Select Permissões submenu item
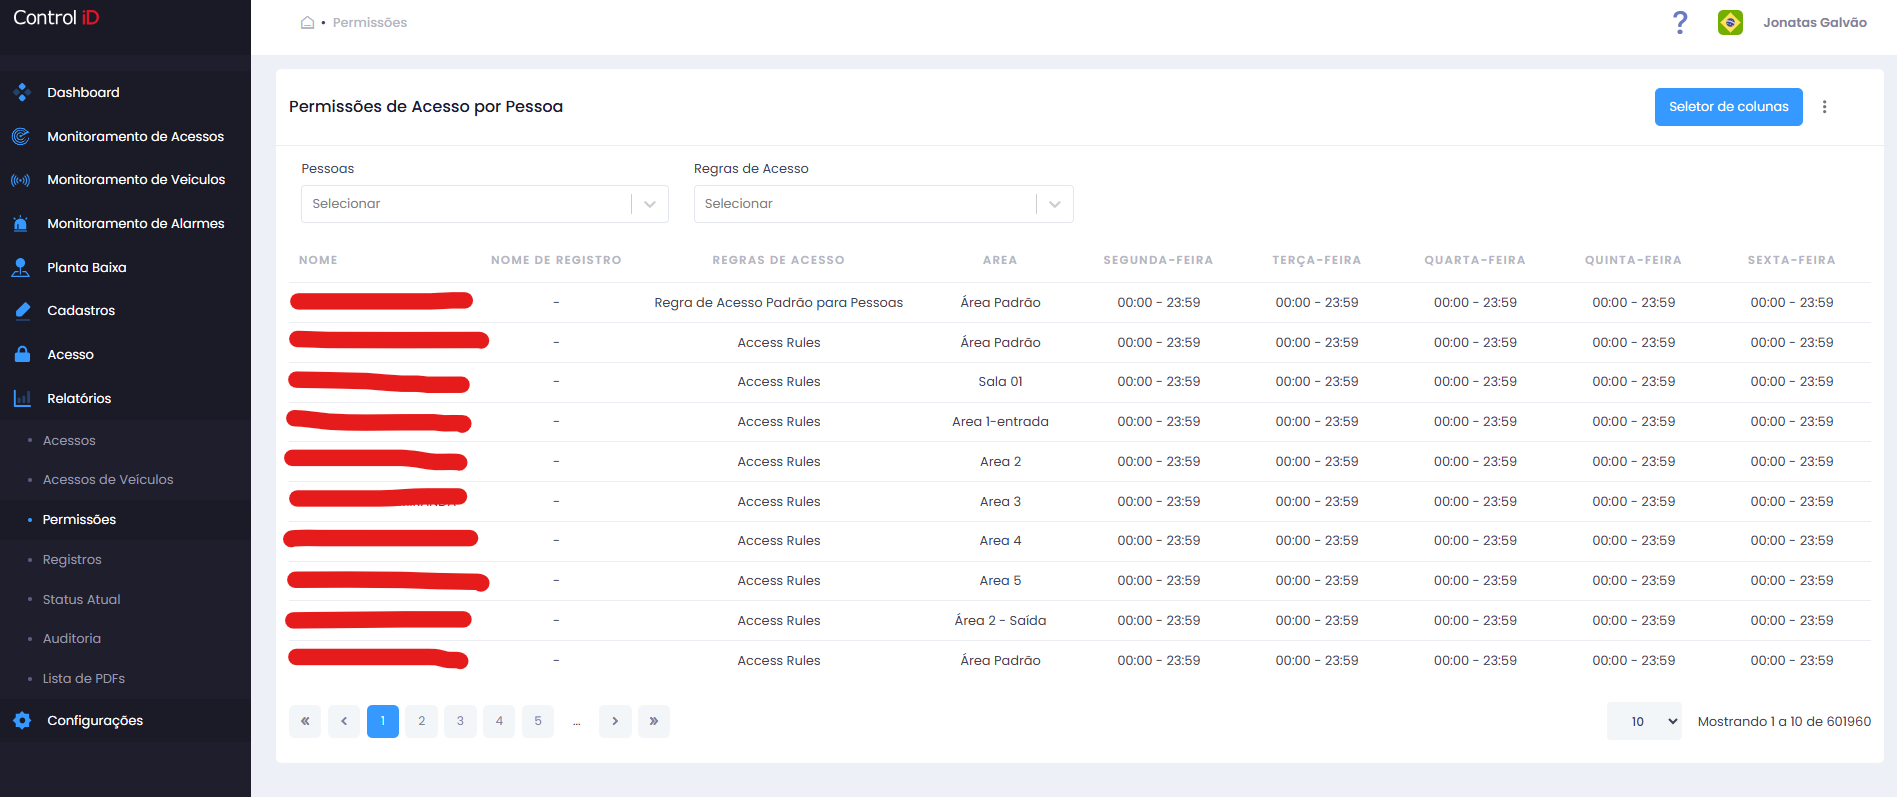The image size is (1897, 797). click(79, 519)
